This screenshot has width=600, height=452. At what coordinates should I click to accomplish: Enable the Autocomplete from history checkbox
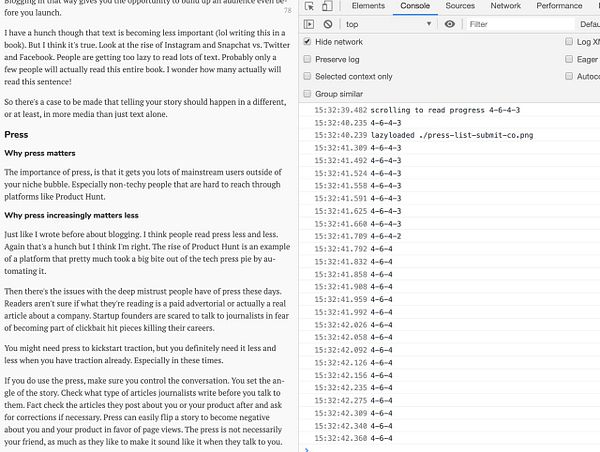[x=569, y=76]
